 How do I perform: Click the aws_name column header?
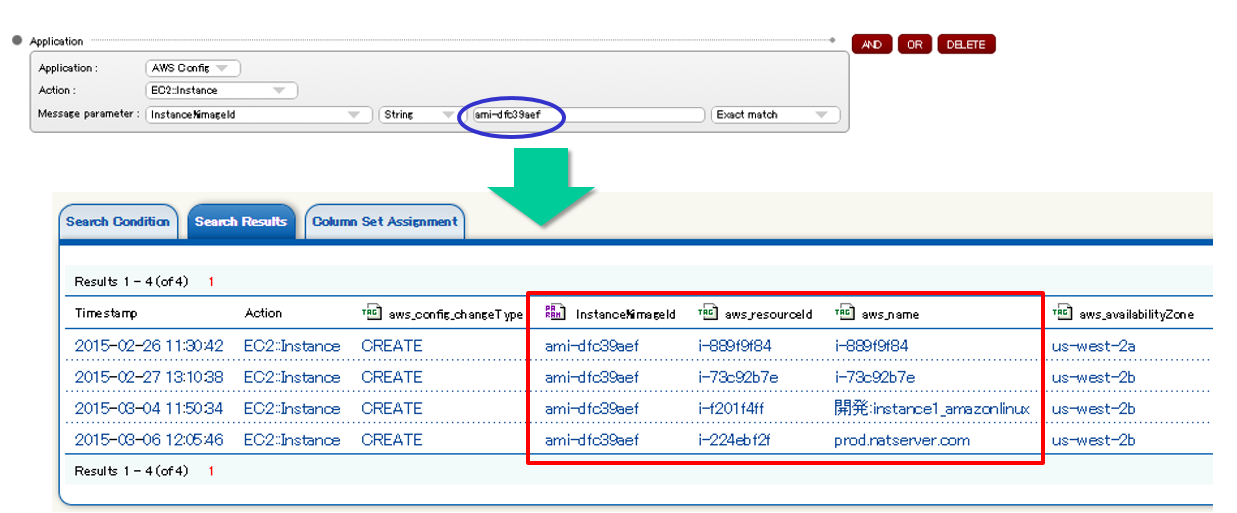(x=890, y=314)
